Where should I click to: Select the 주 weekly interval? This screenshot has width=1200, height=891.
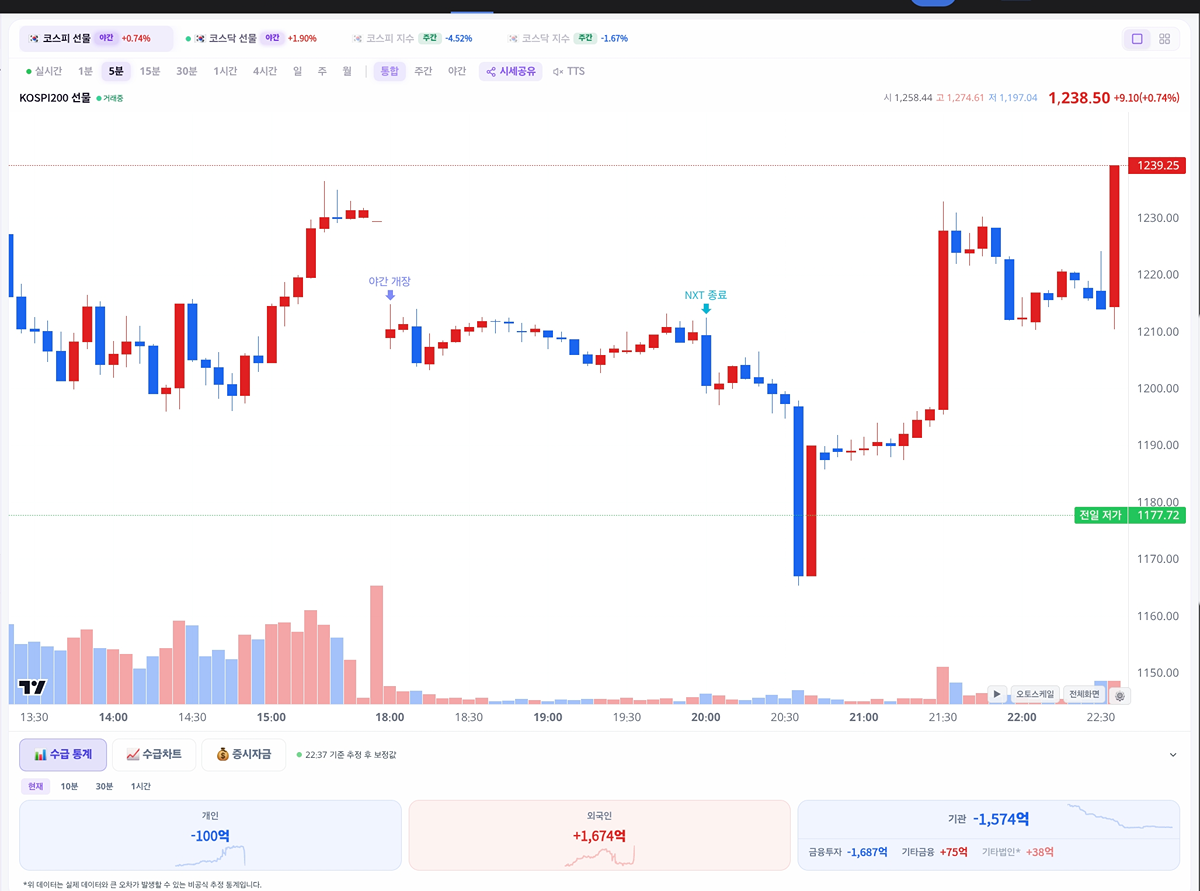(x=322, y=71)
